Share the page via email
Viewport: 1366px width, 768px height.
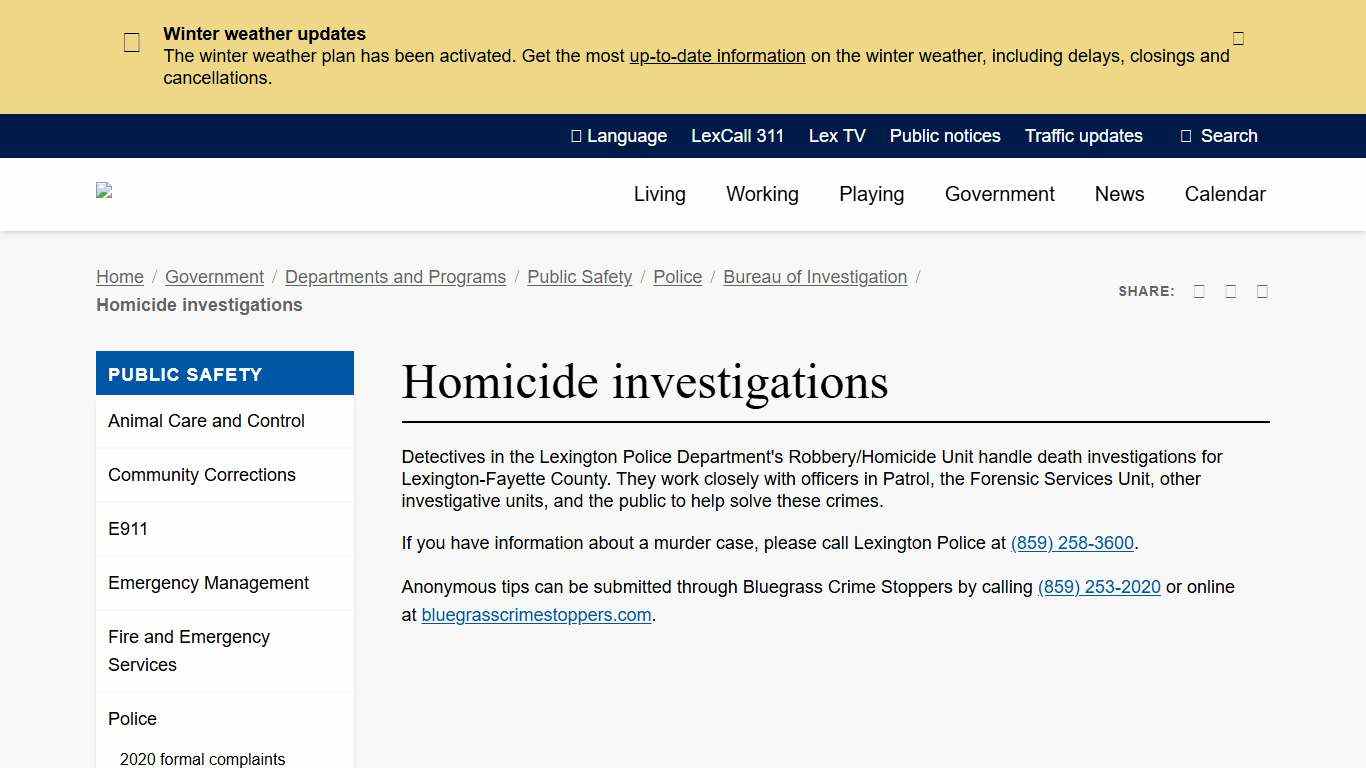pos(1262,291)
